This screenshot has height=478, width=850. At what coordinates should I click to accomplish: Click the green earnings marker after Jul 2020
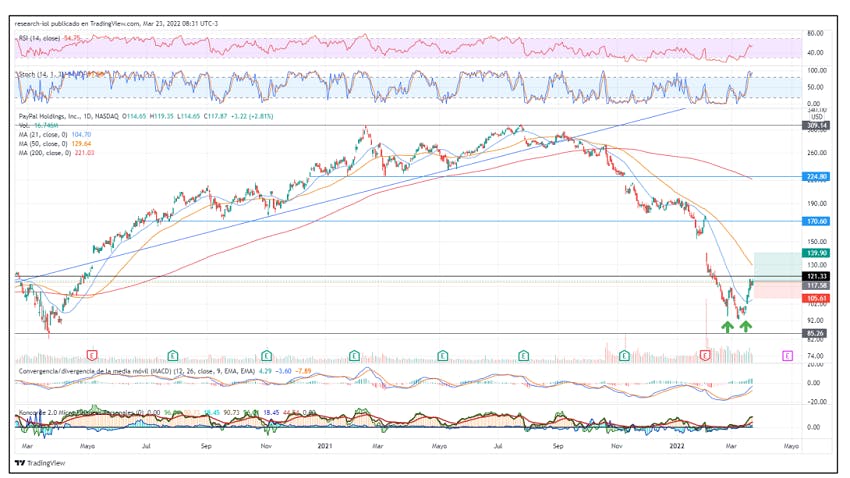click(172, 356)
